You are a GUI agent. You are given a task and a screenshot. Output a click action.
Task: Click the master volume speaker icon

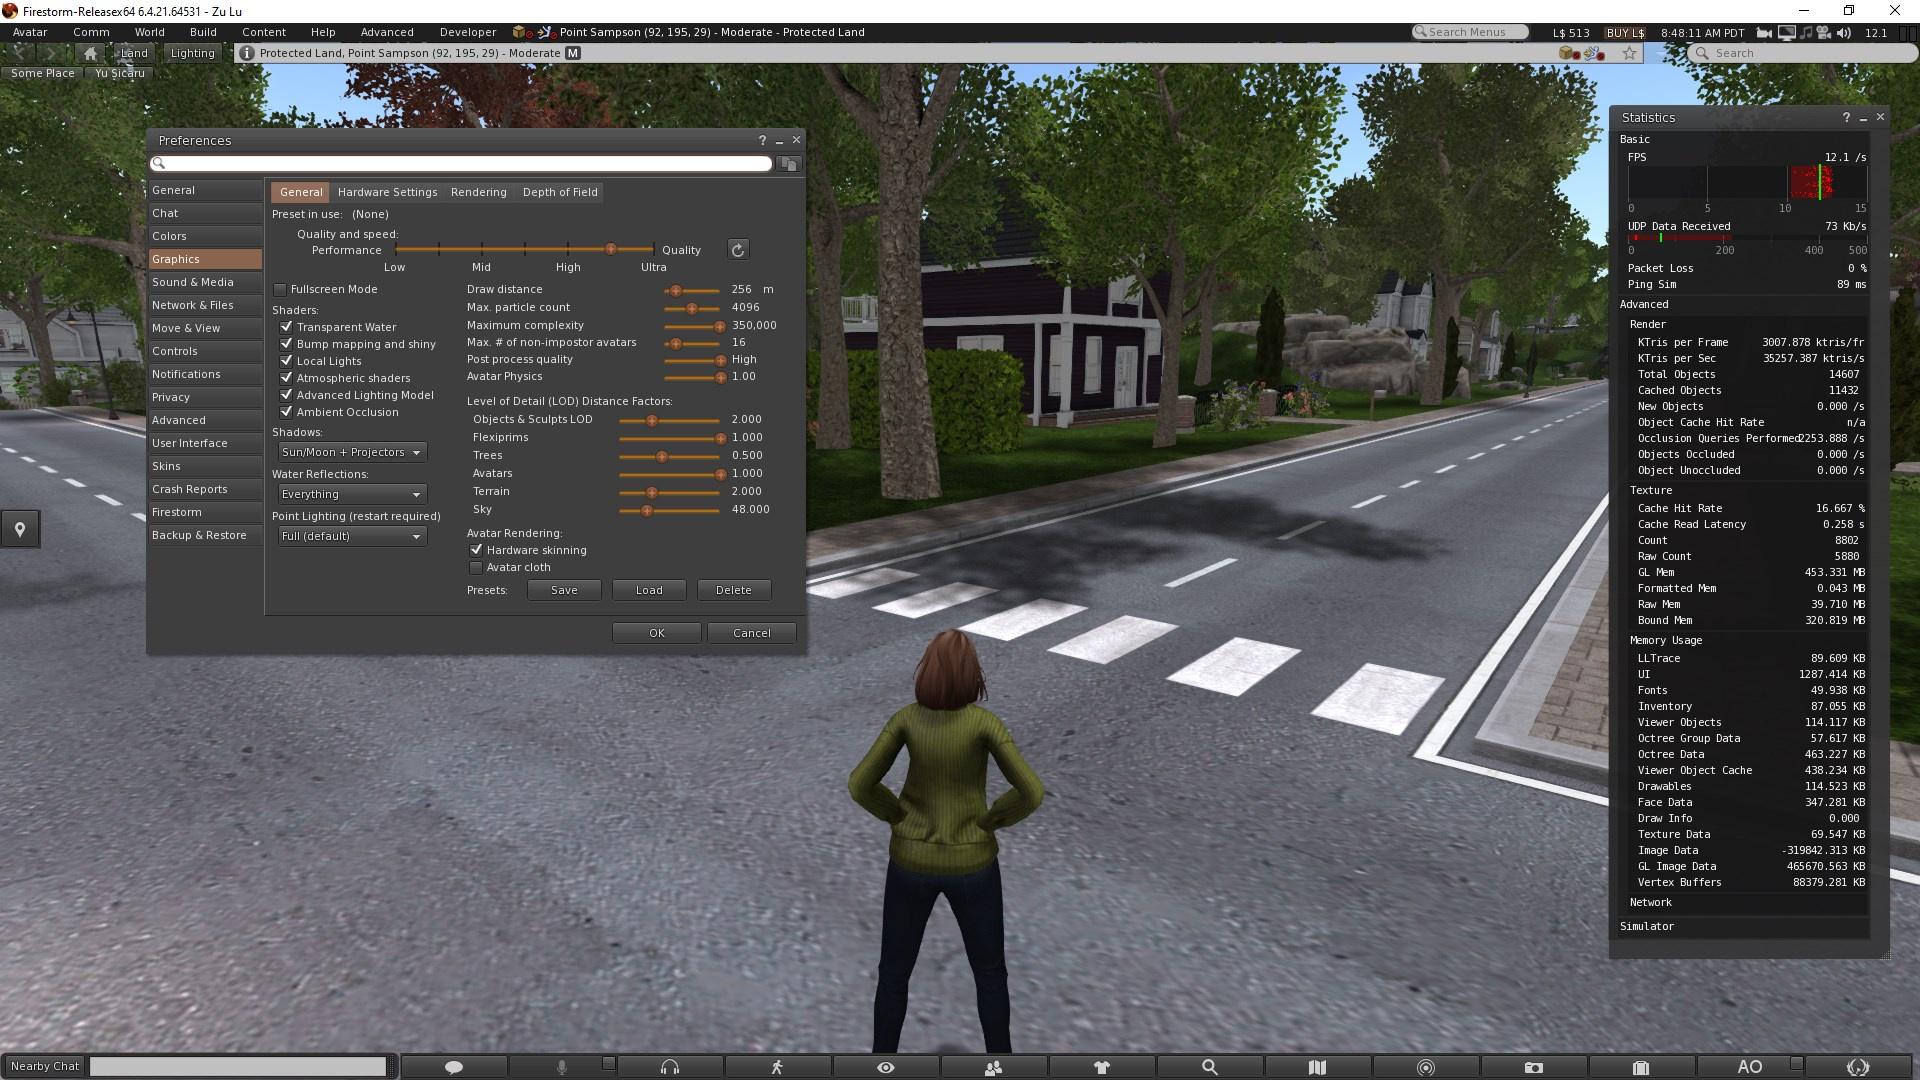pyautogui.click(x=1843, y=32)
